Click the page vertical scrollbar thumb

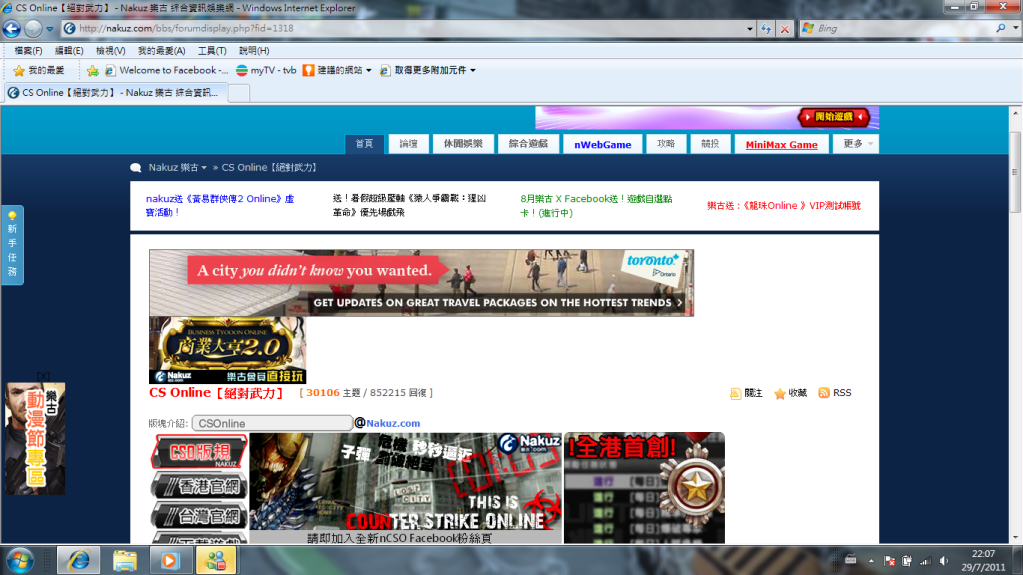1015,172
